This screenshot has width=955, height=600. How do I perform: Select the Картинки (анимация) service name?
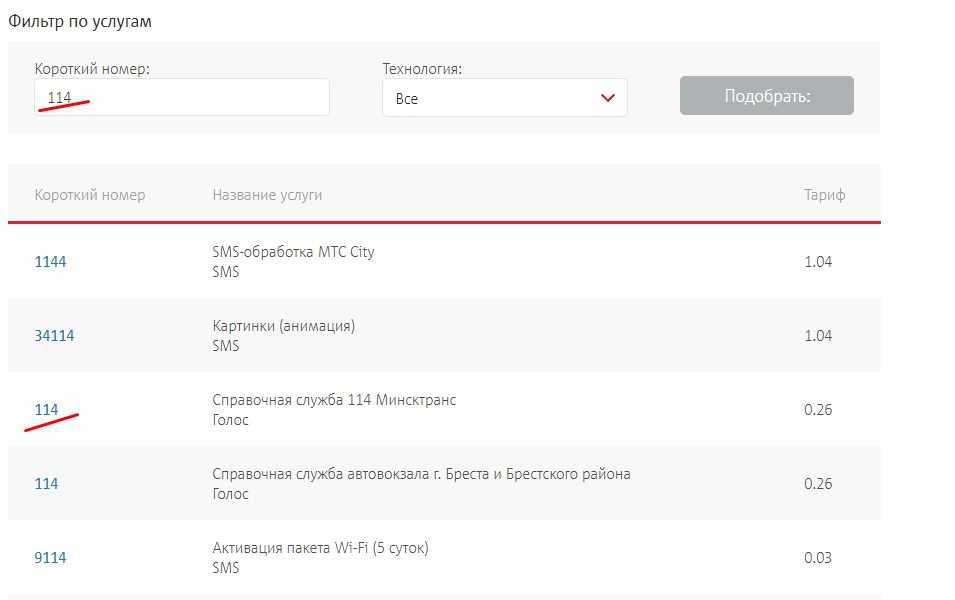(x=284, y=326)
